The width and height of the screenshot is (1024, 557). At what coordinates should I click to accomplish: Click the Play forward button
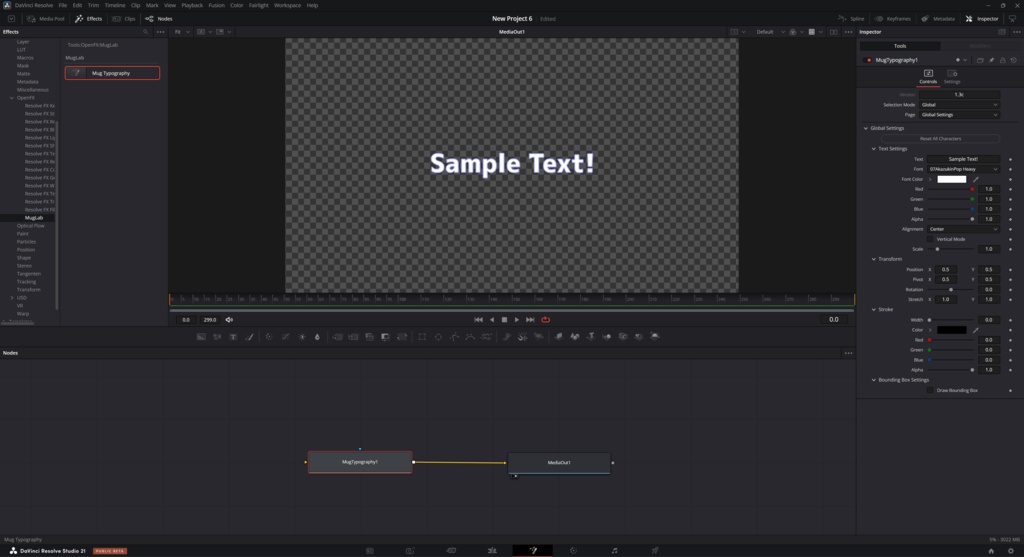click(x=517, y=320)
